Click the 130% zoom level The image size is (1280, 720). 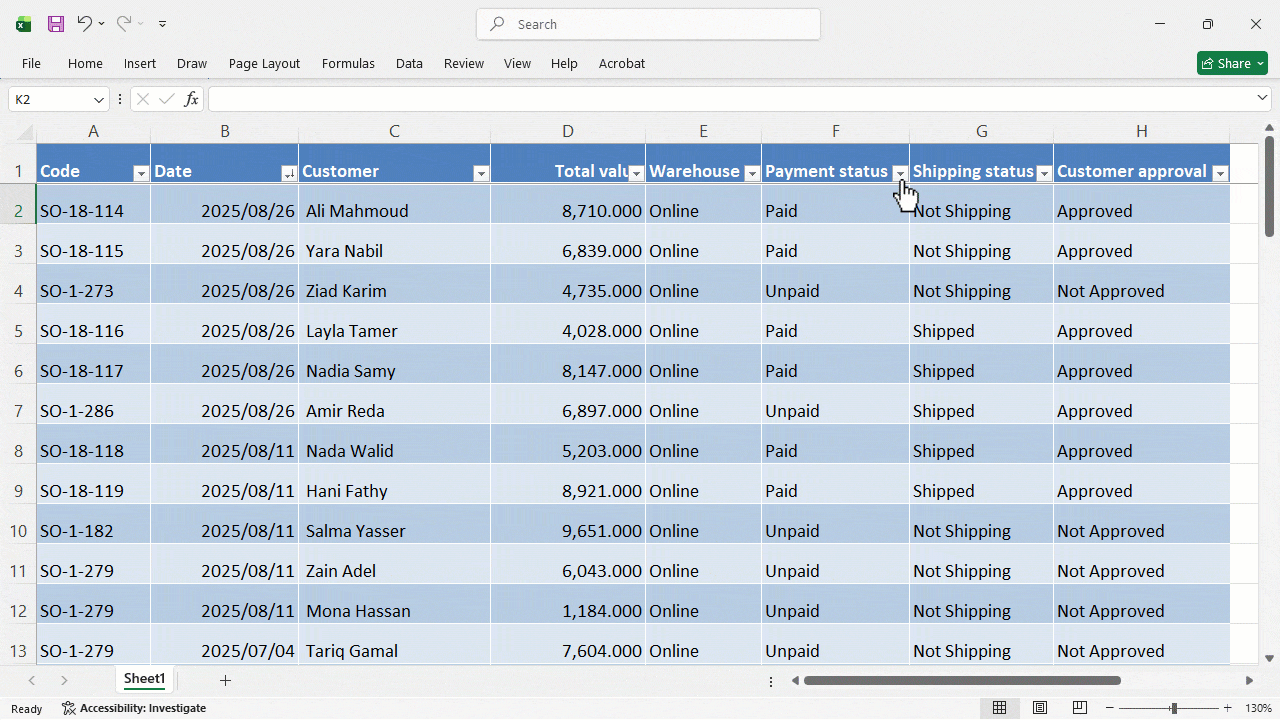1256,708
